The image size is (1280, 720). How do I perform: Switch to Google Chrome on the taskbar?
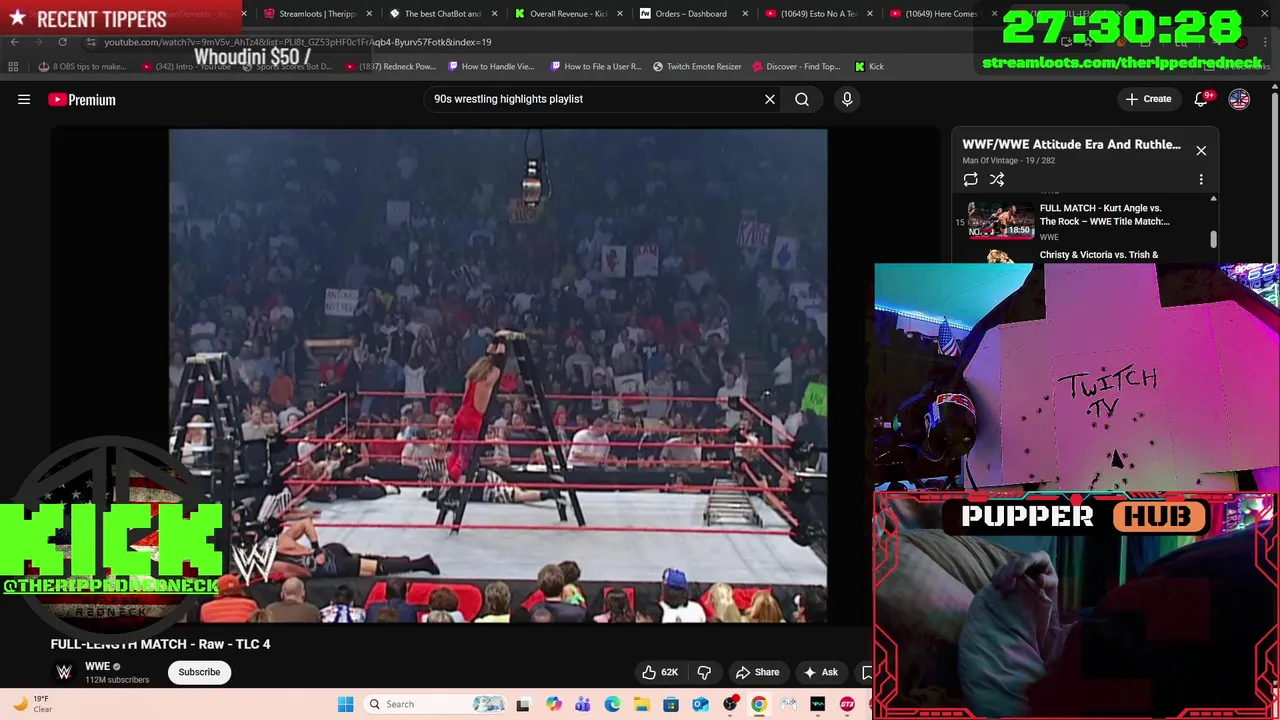(759, 704)
